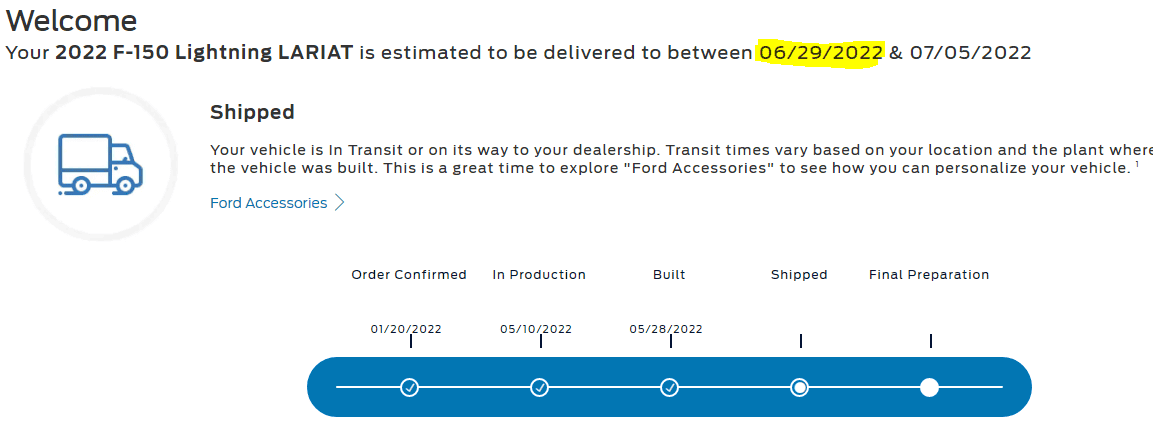Image resolution: width=1153 pixels, height=422 pixels.
Task: Click the delivery truck icon
Action: click(x=100, y=165)
